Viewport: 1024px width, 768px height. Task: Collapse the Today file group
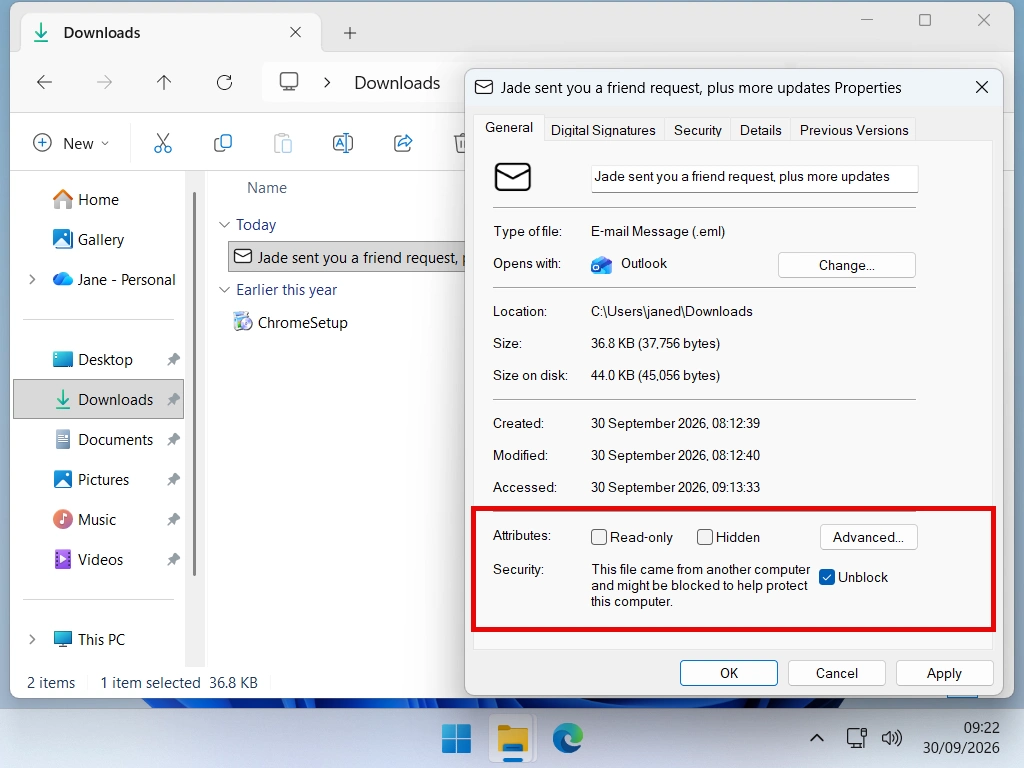(224, 225)
